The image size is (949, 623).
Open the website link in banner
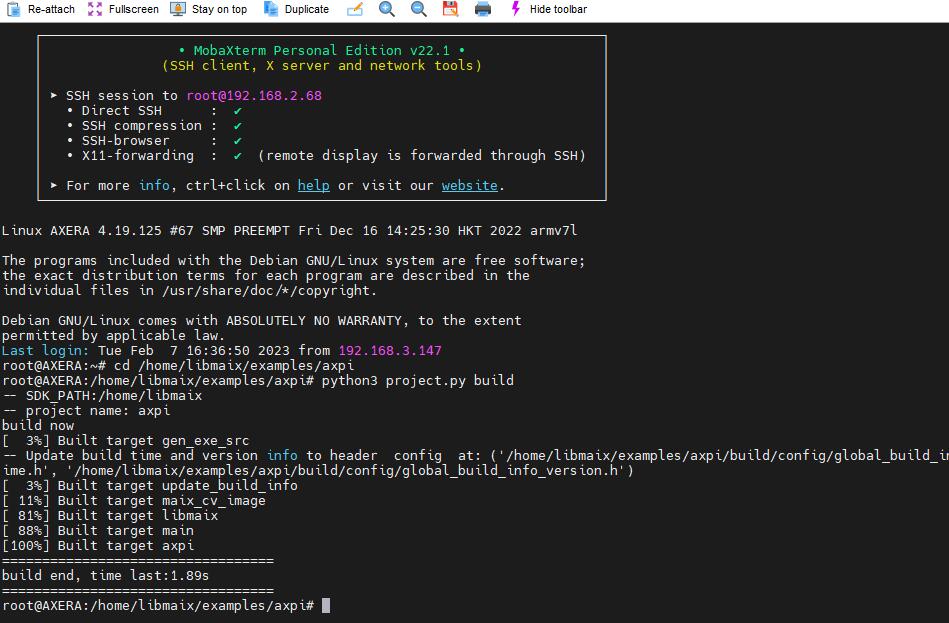tap(470, 185)
